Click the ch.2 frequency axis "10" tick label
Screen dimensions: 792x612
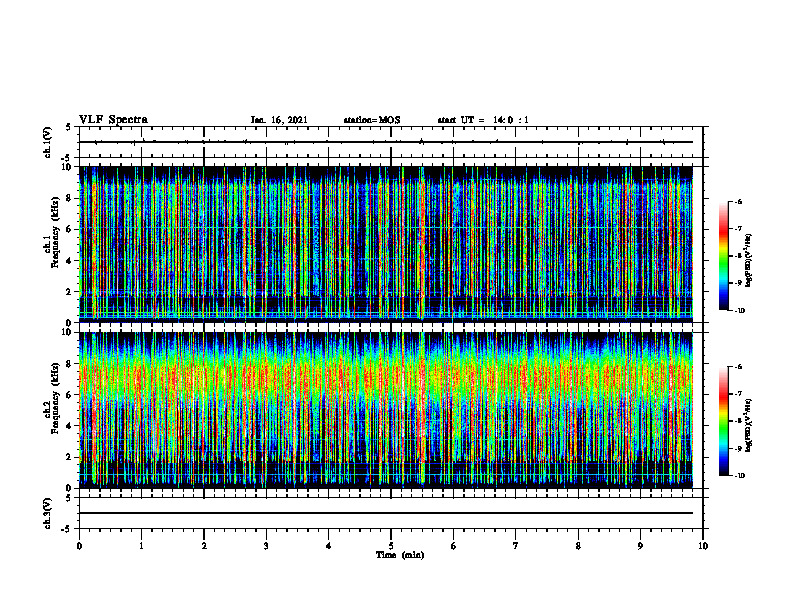[x=69, y=332]
